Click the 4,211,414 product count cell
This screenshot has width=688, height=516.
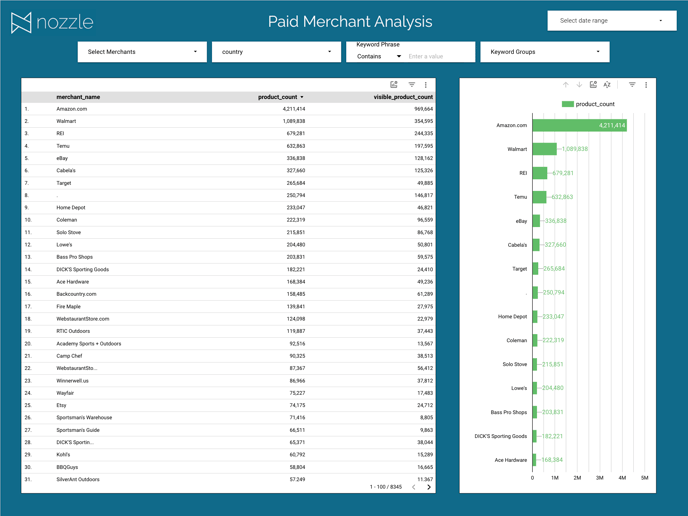tap(294, 109)
